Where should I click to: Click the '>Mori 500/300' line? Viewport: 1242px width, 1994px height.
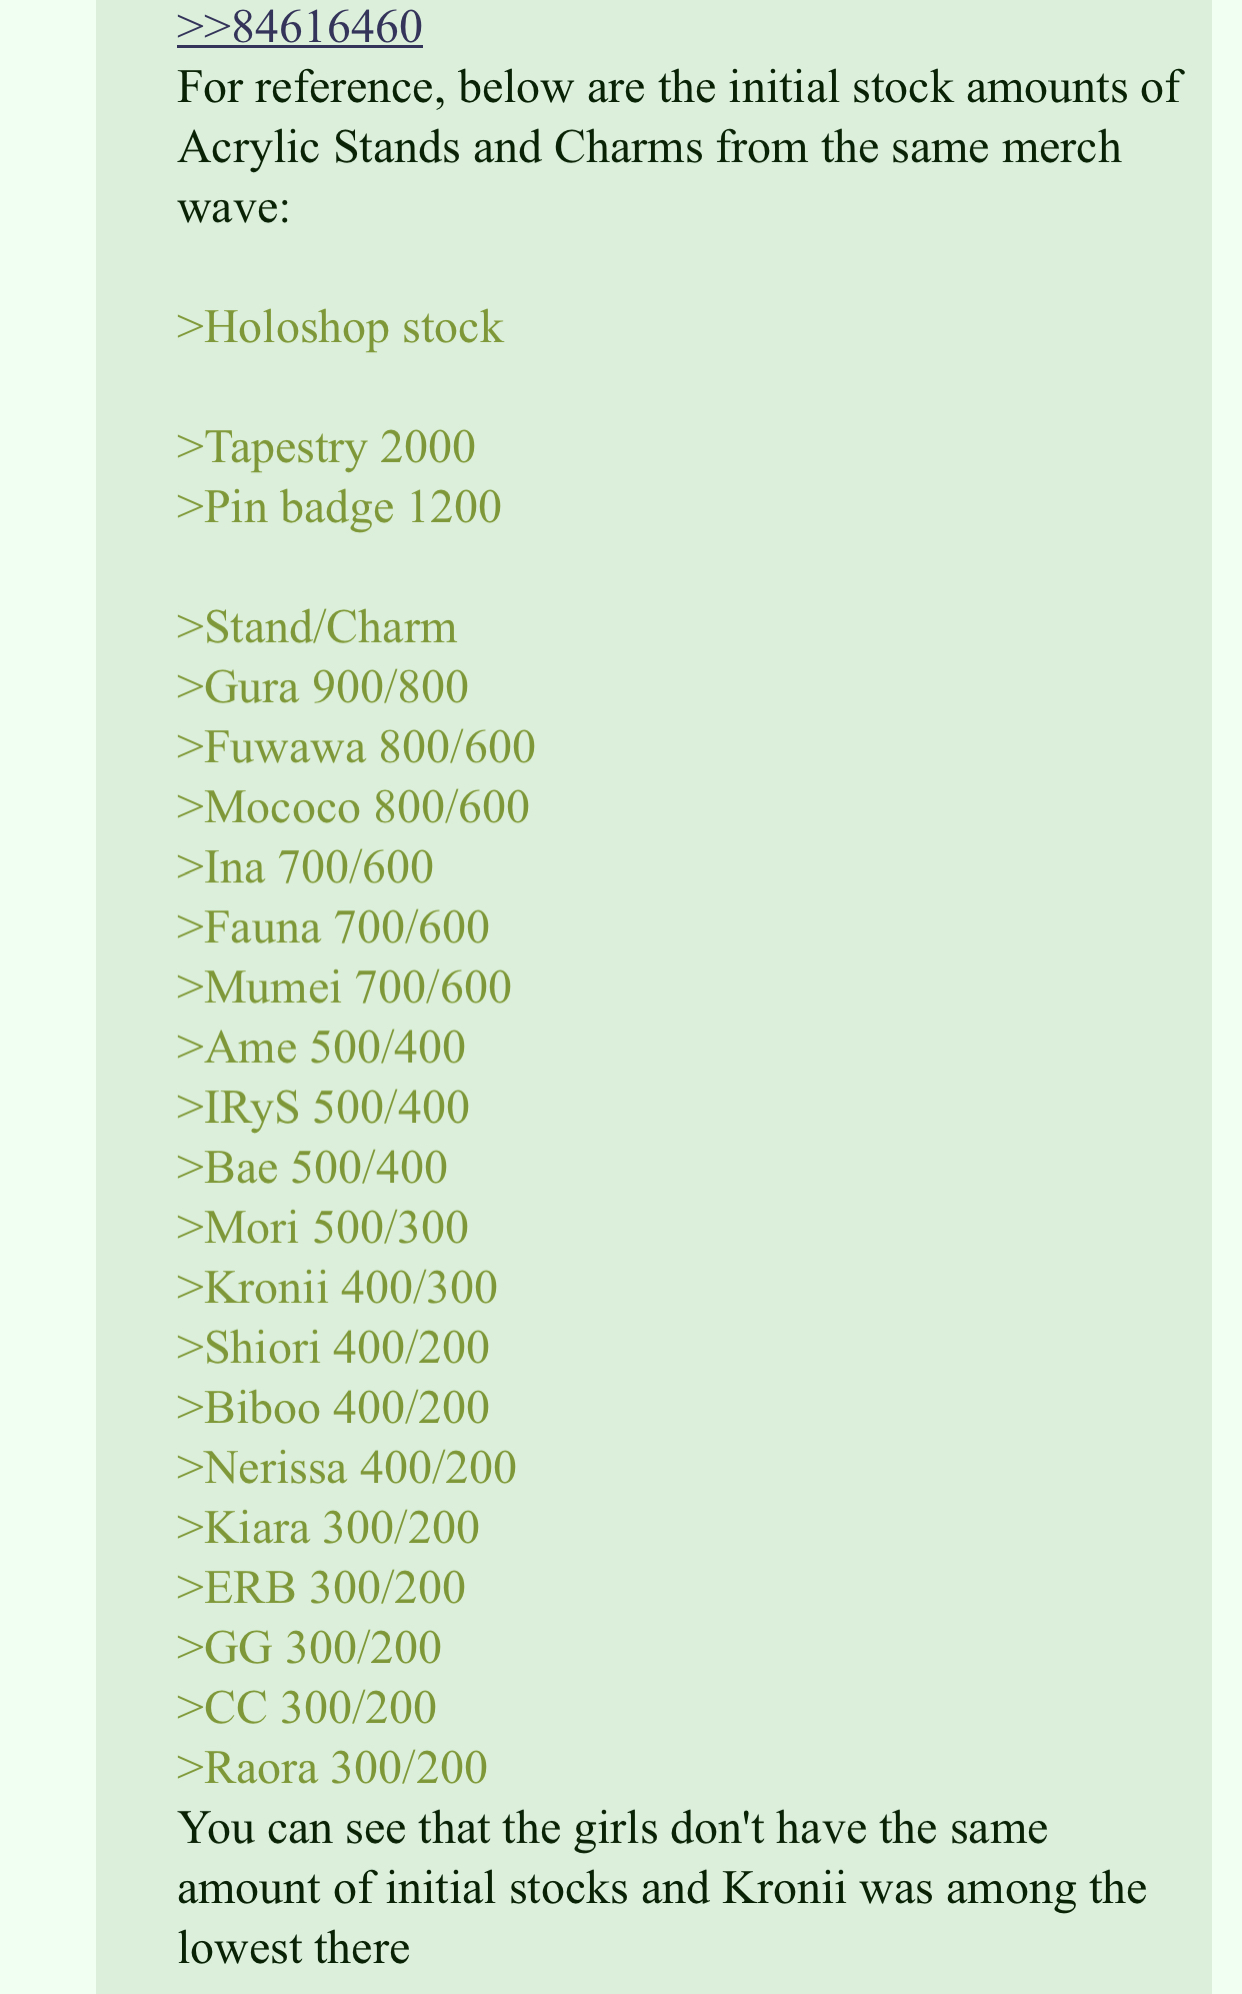tap(322, 1227)
